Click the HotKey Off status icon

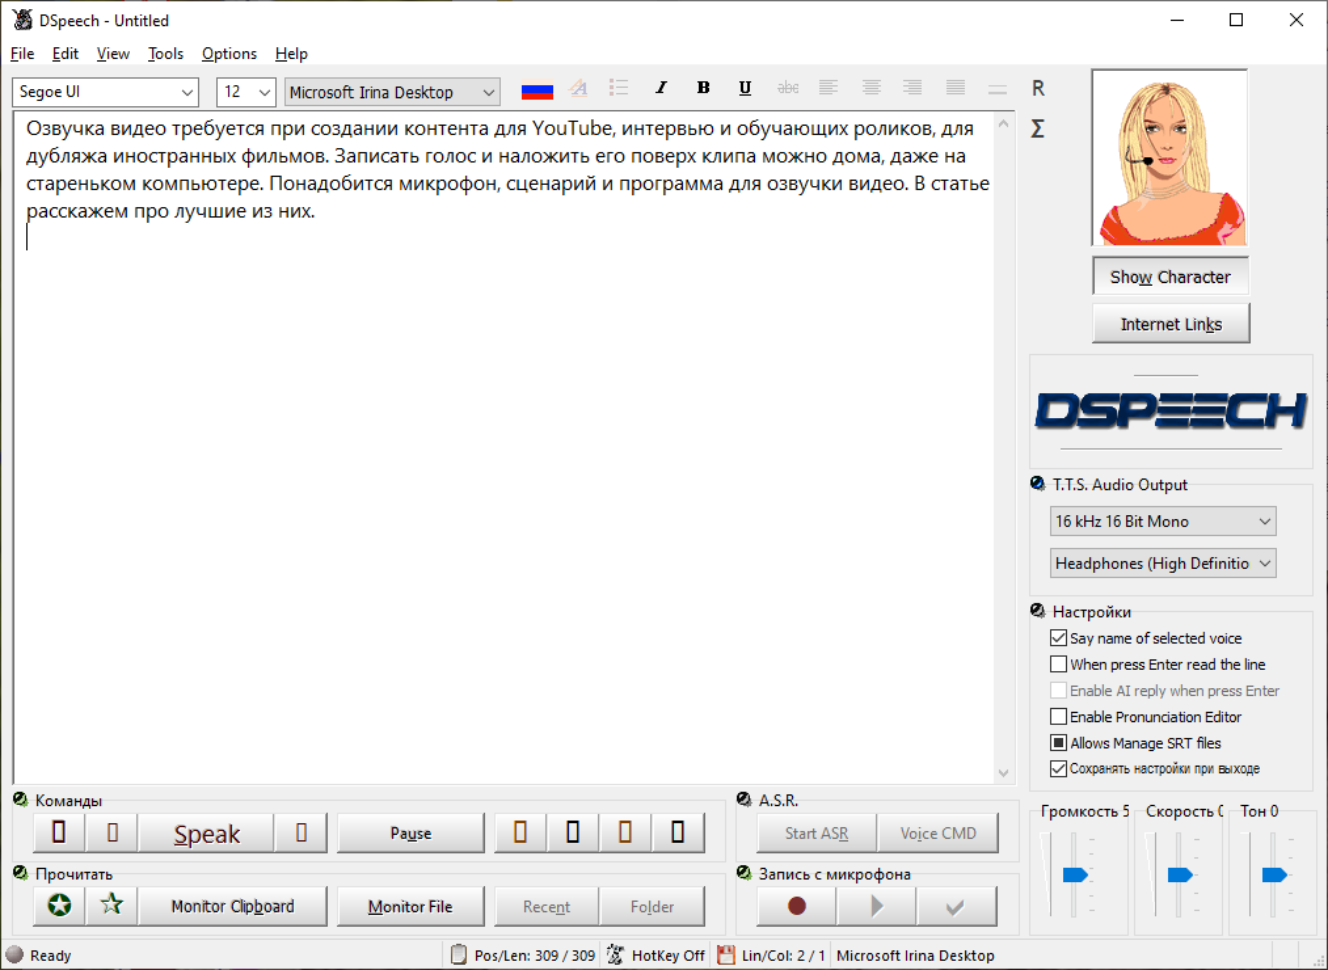615,955
